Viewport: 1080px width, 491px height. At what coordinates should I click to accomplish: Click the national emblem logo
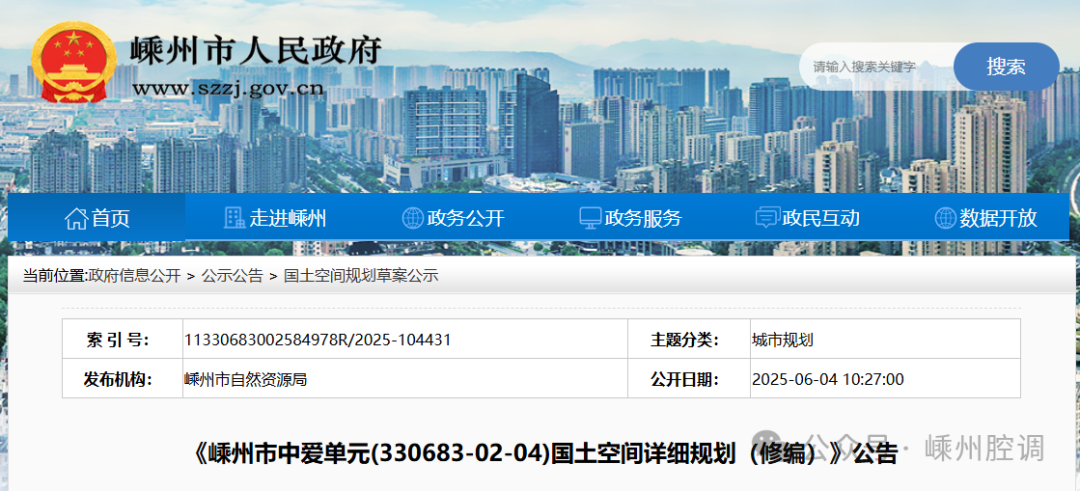72,62
